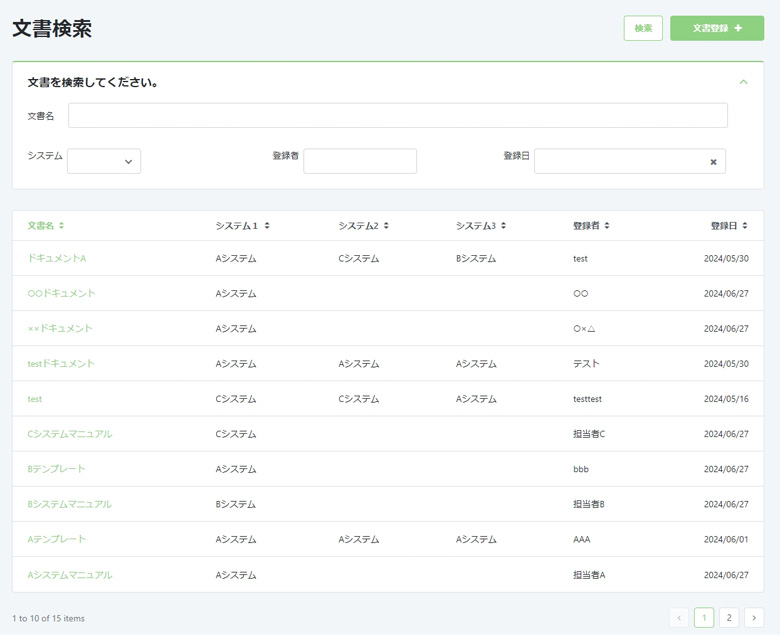780x635 pixels.
Task: Open the testドキュメント link
Action: [61, 363]
